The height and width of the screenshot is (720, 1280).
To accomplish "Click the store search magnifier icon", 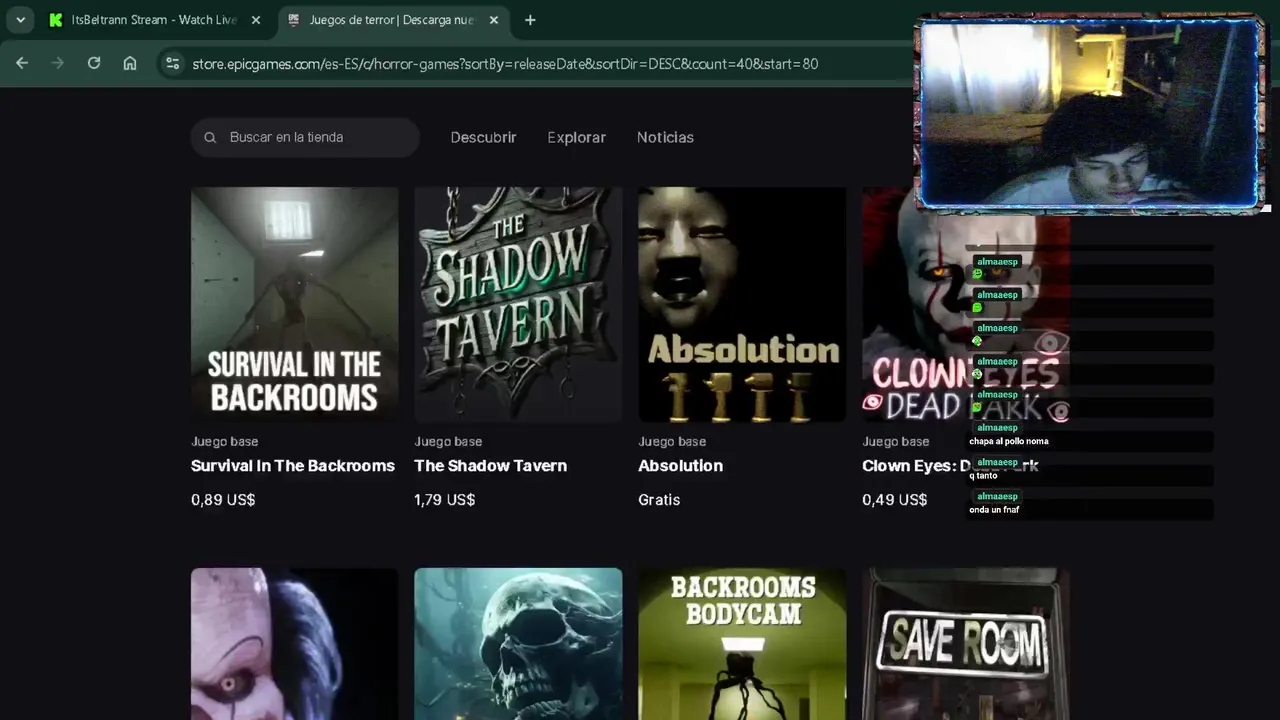I will pos(210,137).
